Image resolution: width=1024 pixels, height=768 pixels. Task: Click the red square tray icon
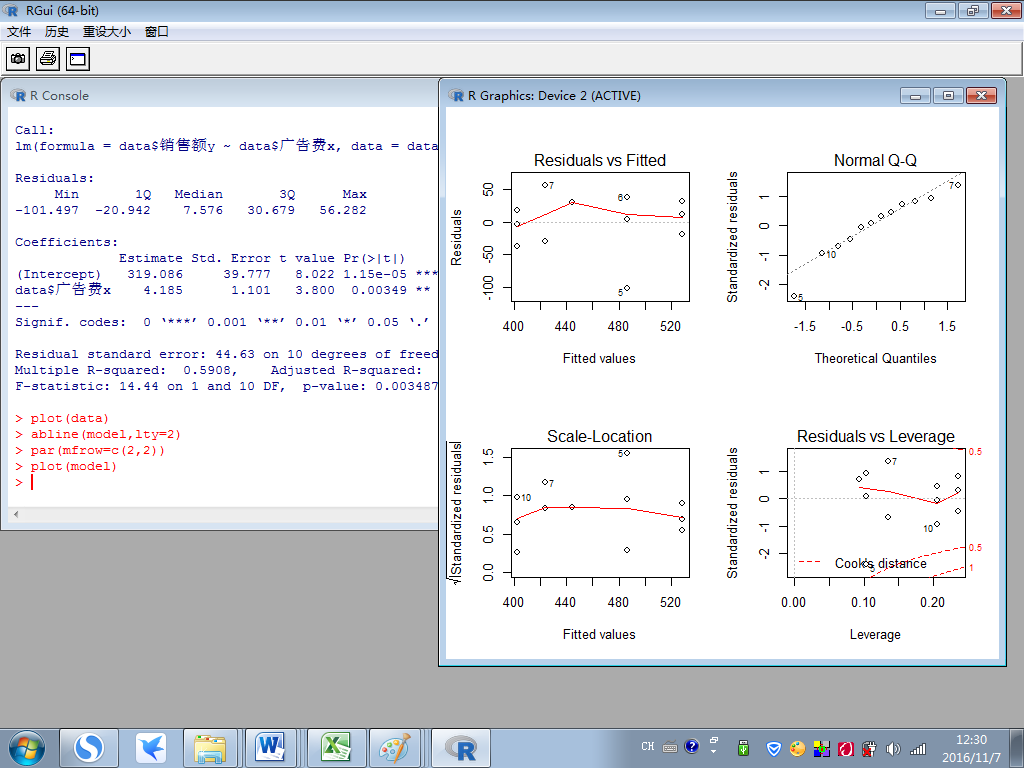pos(845,748)
